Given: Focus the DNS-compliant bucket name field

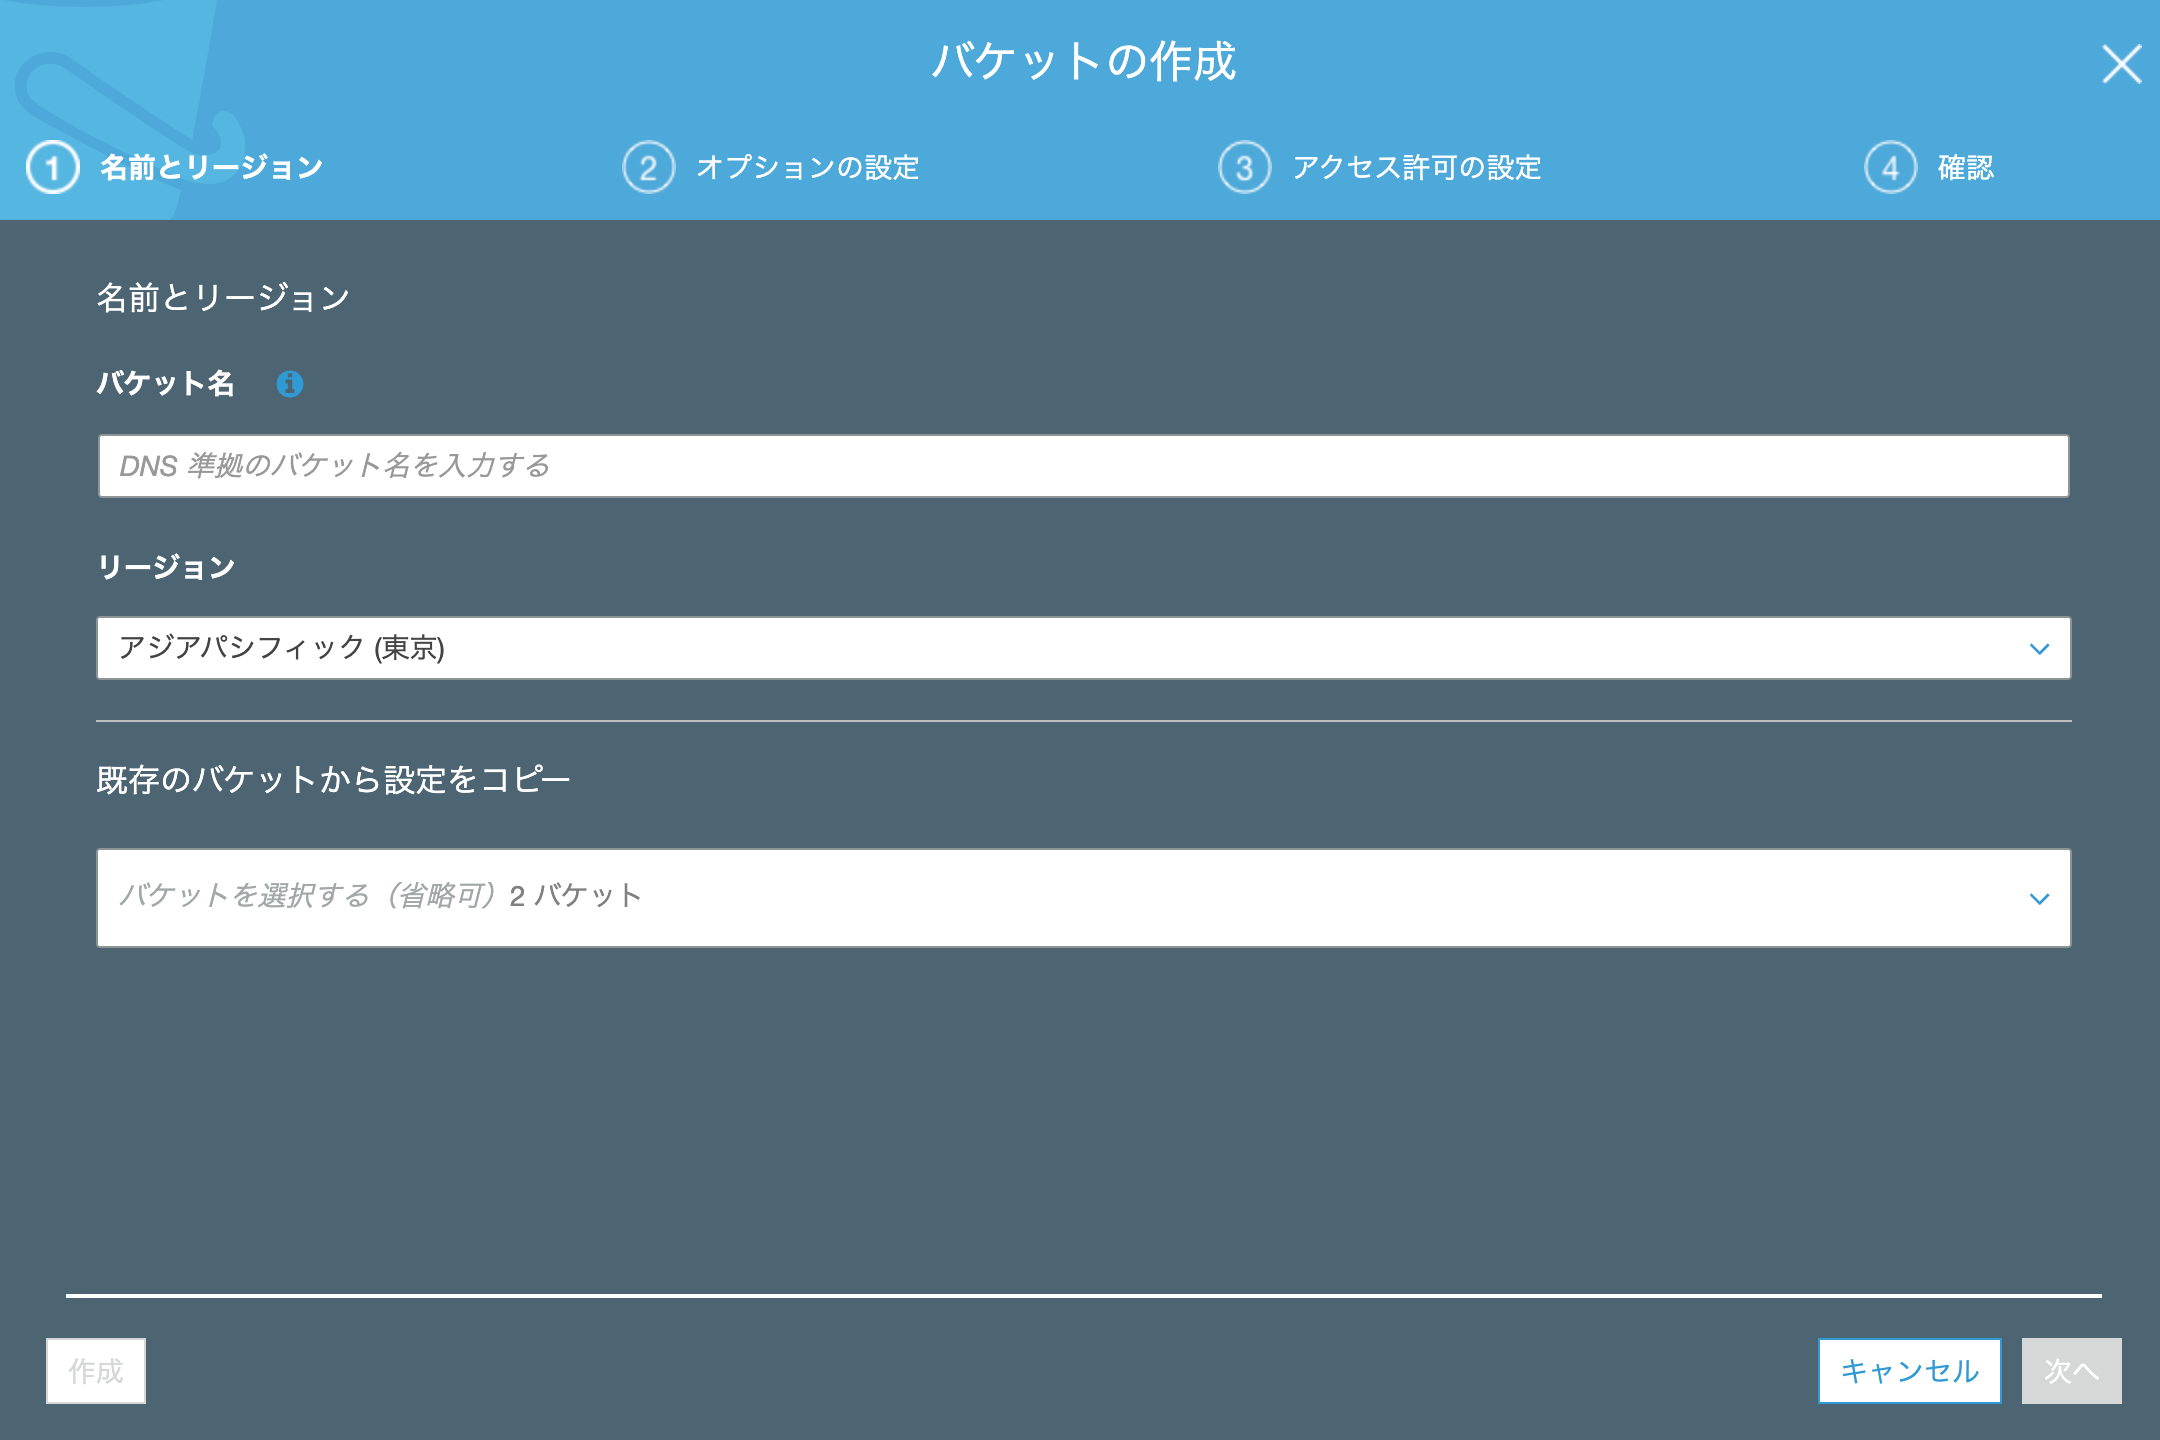Looking at the screenshot, I should click(1082, 466).
